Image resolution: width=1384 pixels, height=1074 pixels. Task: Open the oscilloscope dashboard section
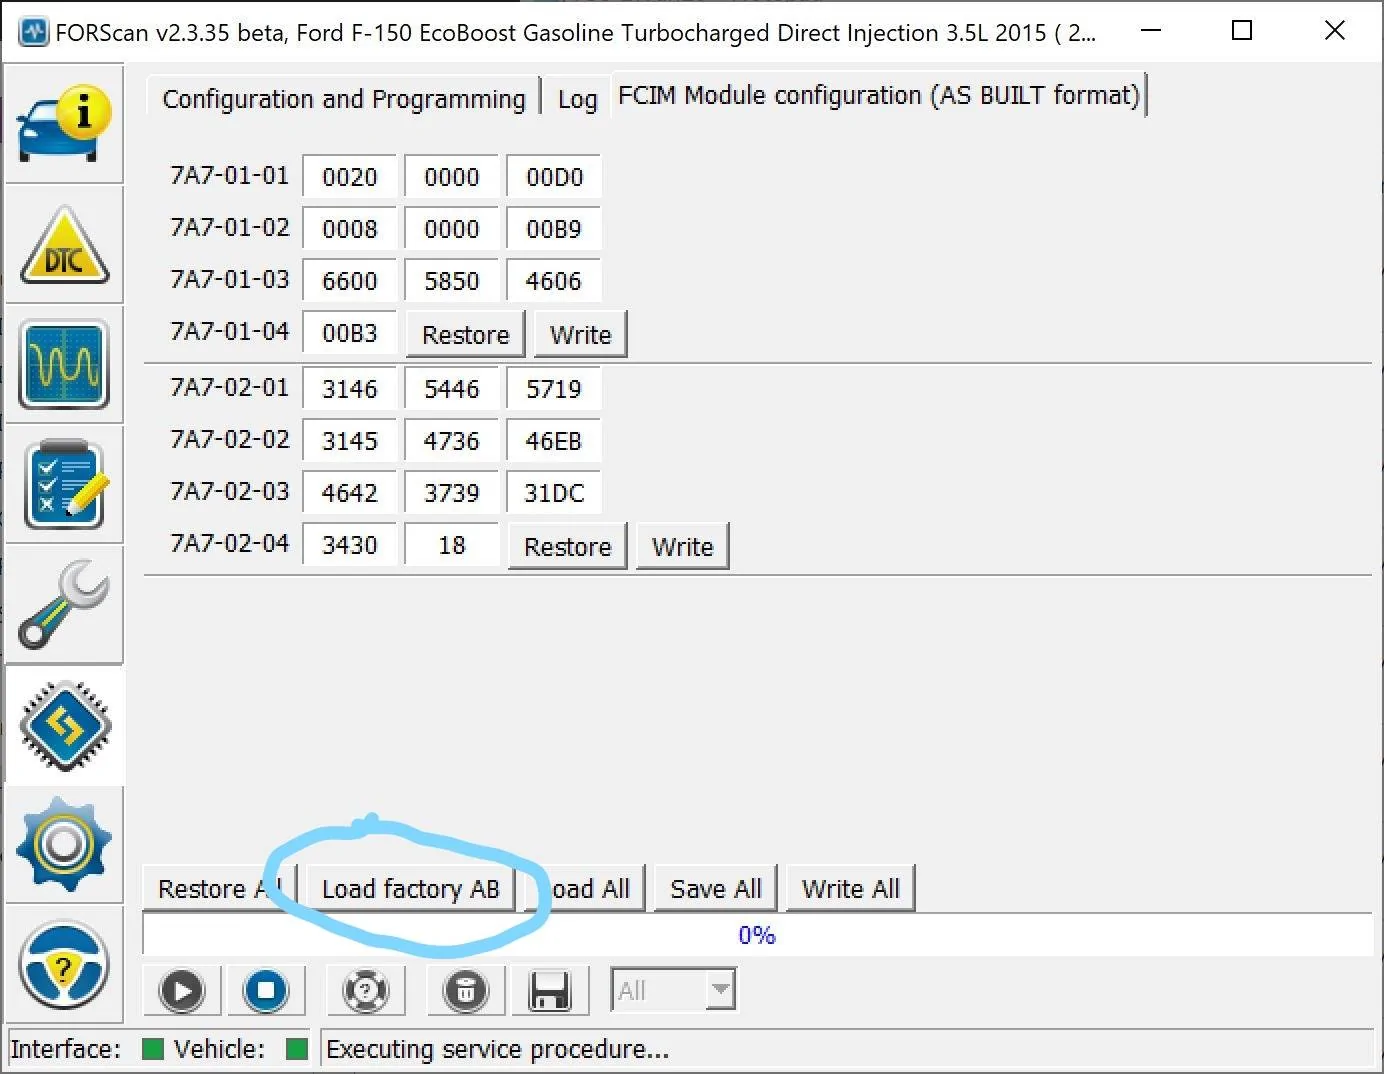click(x=63, y=365)
